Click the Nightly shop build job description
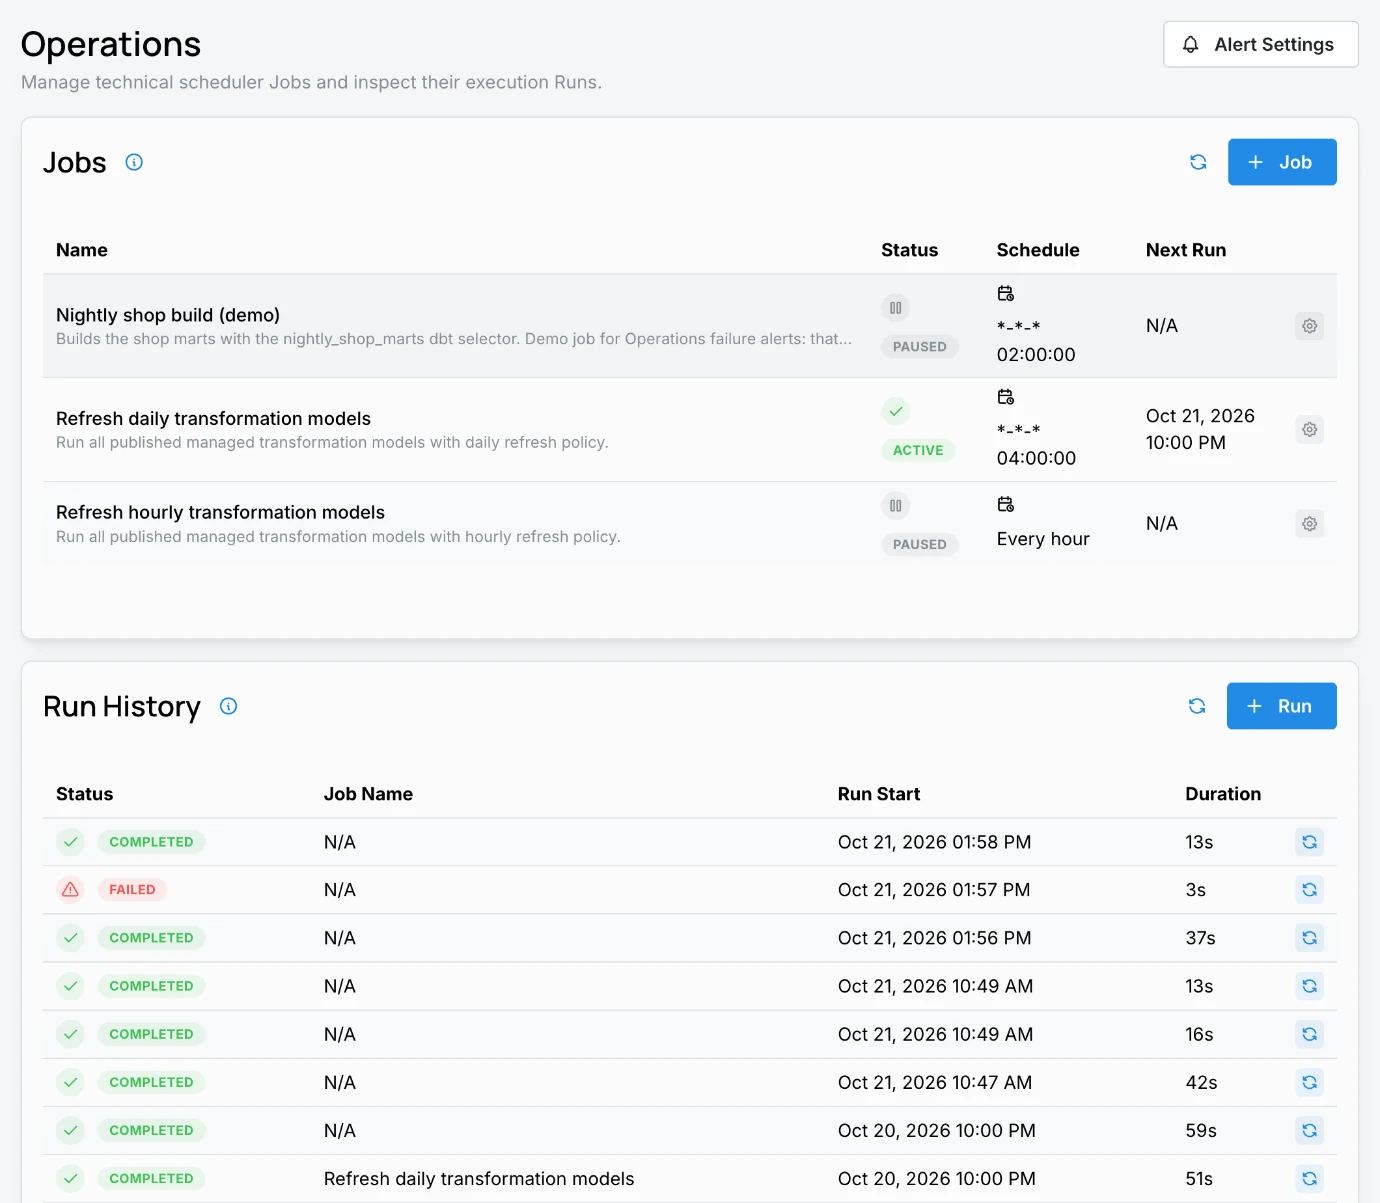 pyautogui.click(x=454, y=339)
